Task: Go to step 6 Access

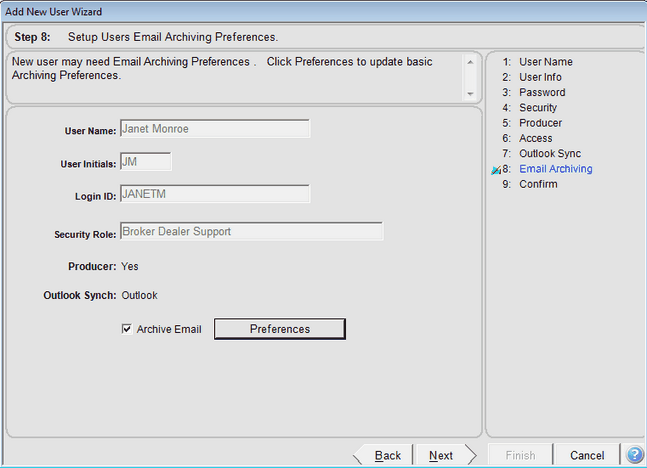Action: tap(536, 138)
